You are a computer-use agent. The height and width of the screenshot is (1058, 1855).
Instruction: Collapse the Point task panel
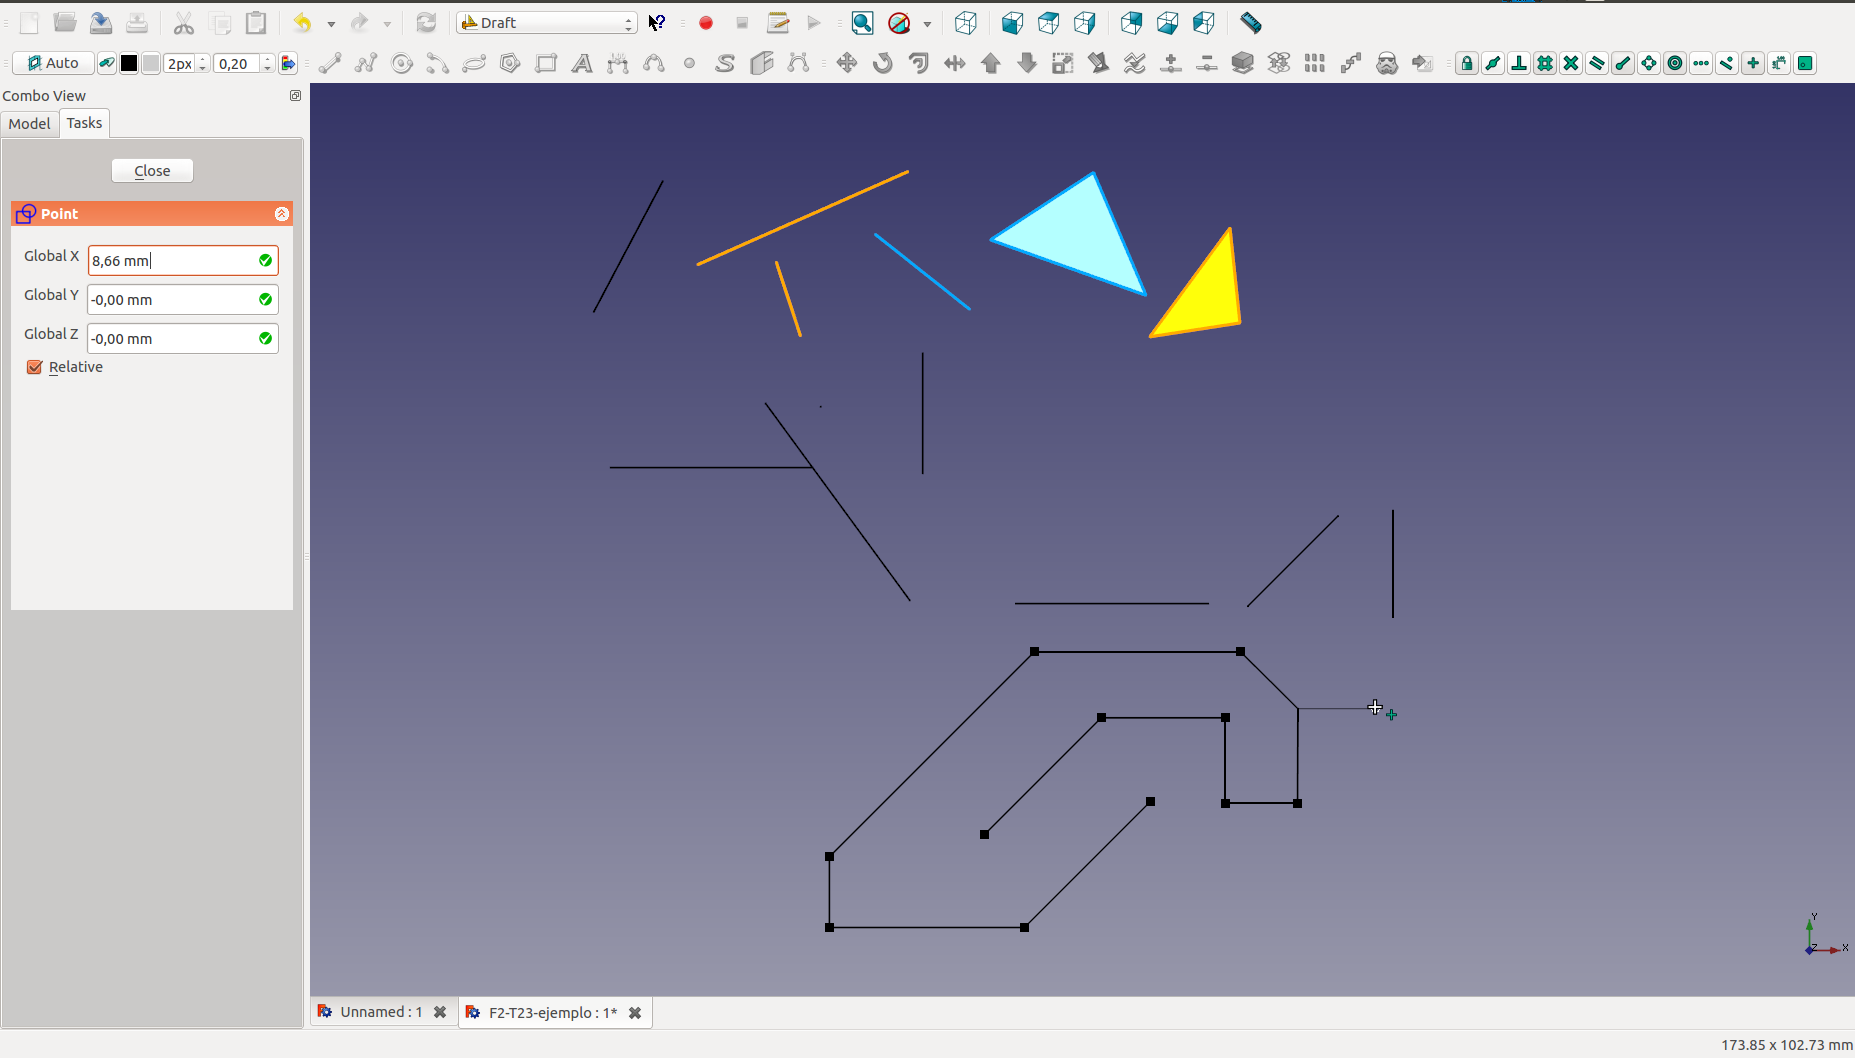coord(282,214)
